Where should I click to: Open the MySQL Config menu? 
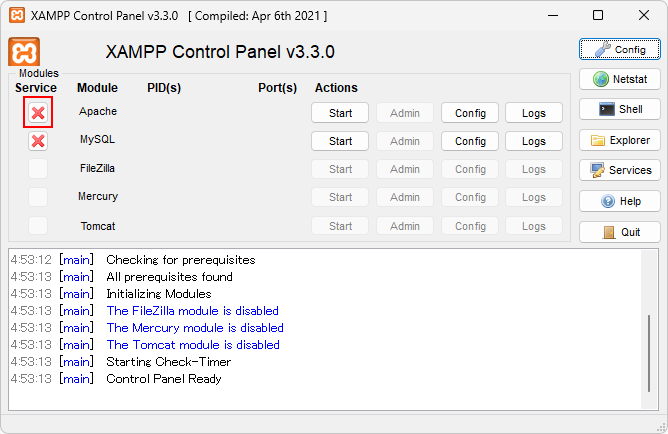click(x=470, y=141)
